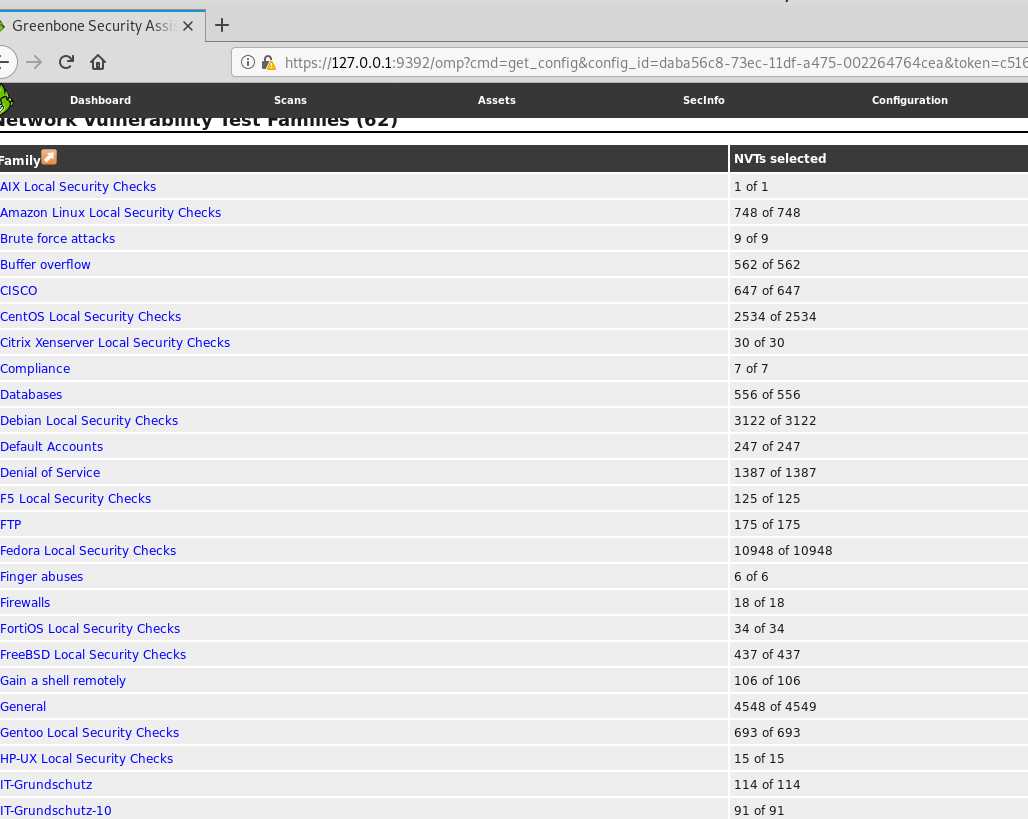Open the CISCO family link
1028x819 pixels.
[18, 290]
